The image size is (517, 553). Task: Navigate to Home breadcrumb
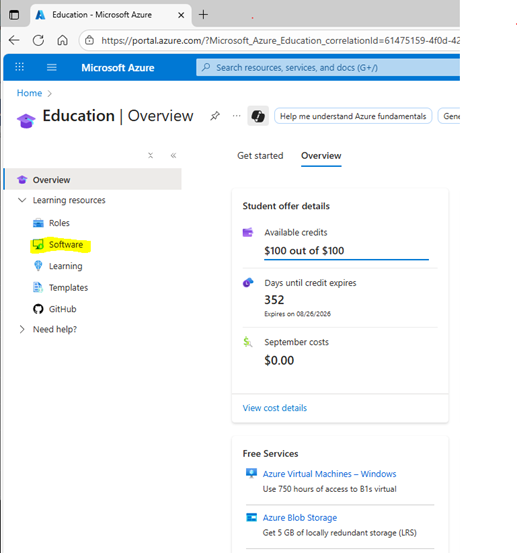[x=29, y=93]
